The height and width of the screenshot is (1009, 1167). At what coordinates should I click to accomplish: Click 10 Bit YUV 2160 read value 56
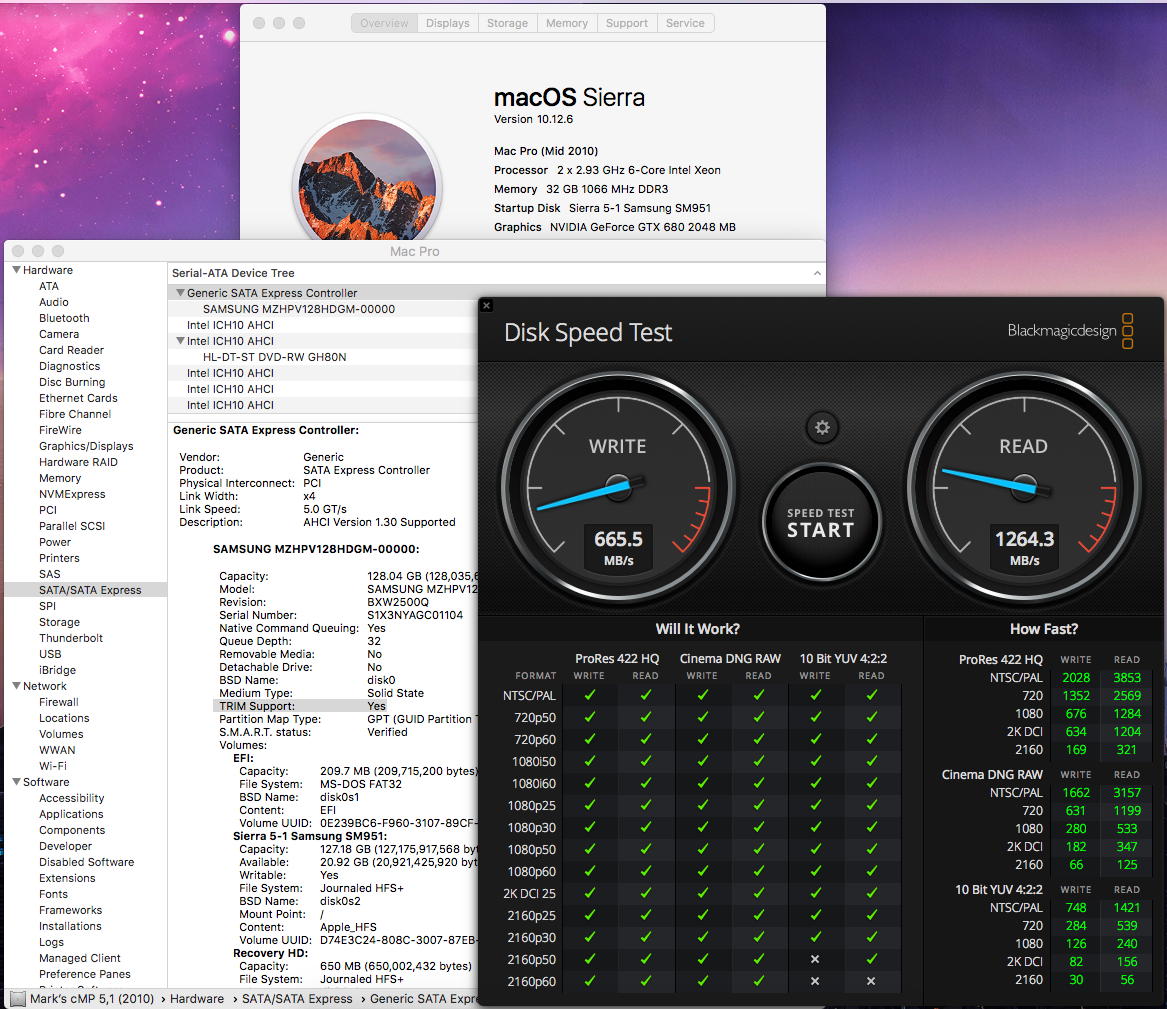click(1127, 980)
